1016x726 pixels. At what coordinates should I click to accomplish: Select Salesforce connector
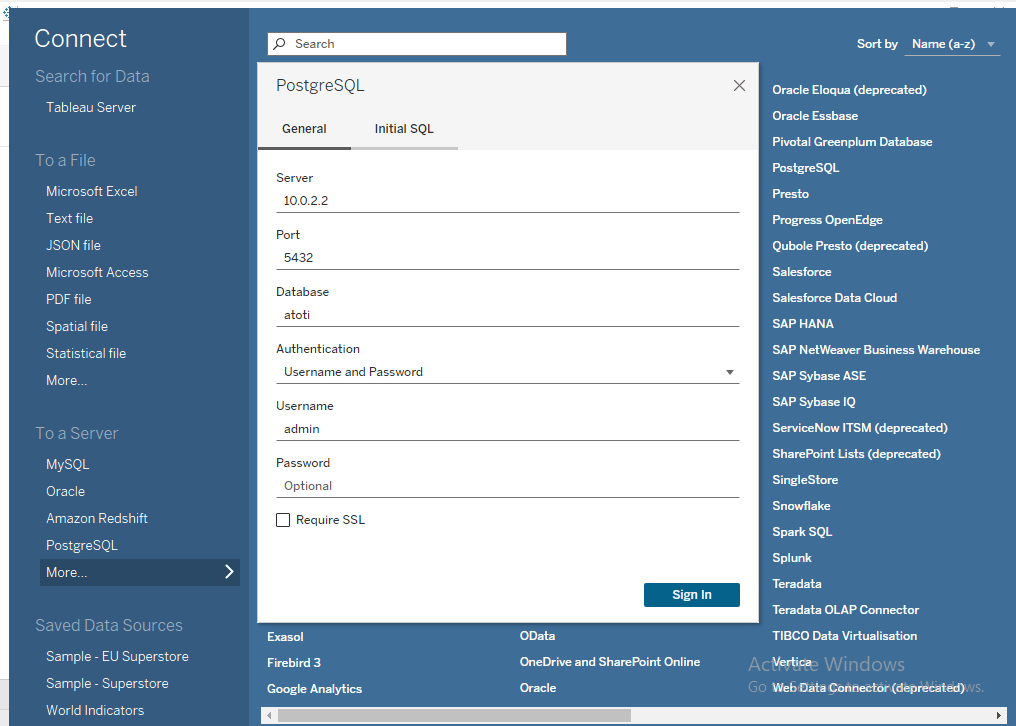(802, 272)
